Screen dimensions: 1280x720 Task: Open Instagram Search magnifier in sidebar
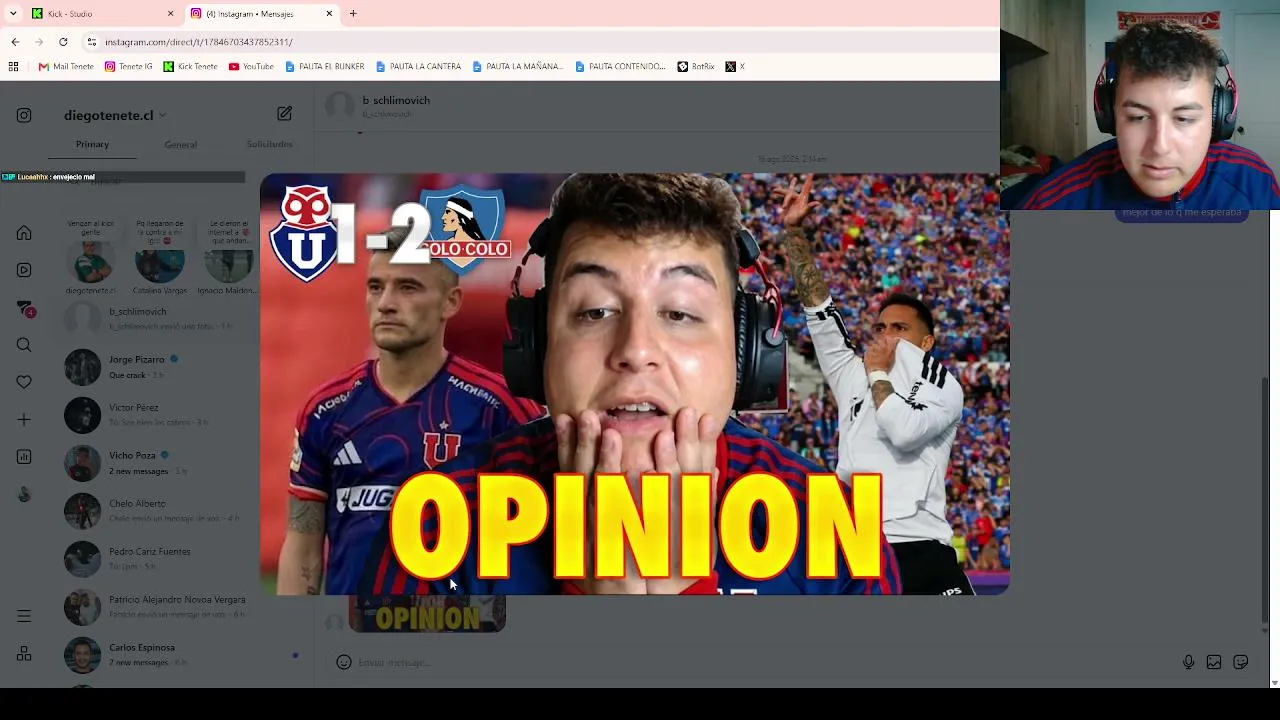pyautogui.click(x=24, y=345)
